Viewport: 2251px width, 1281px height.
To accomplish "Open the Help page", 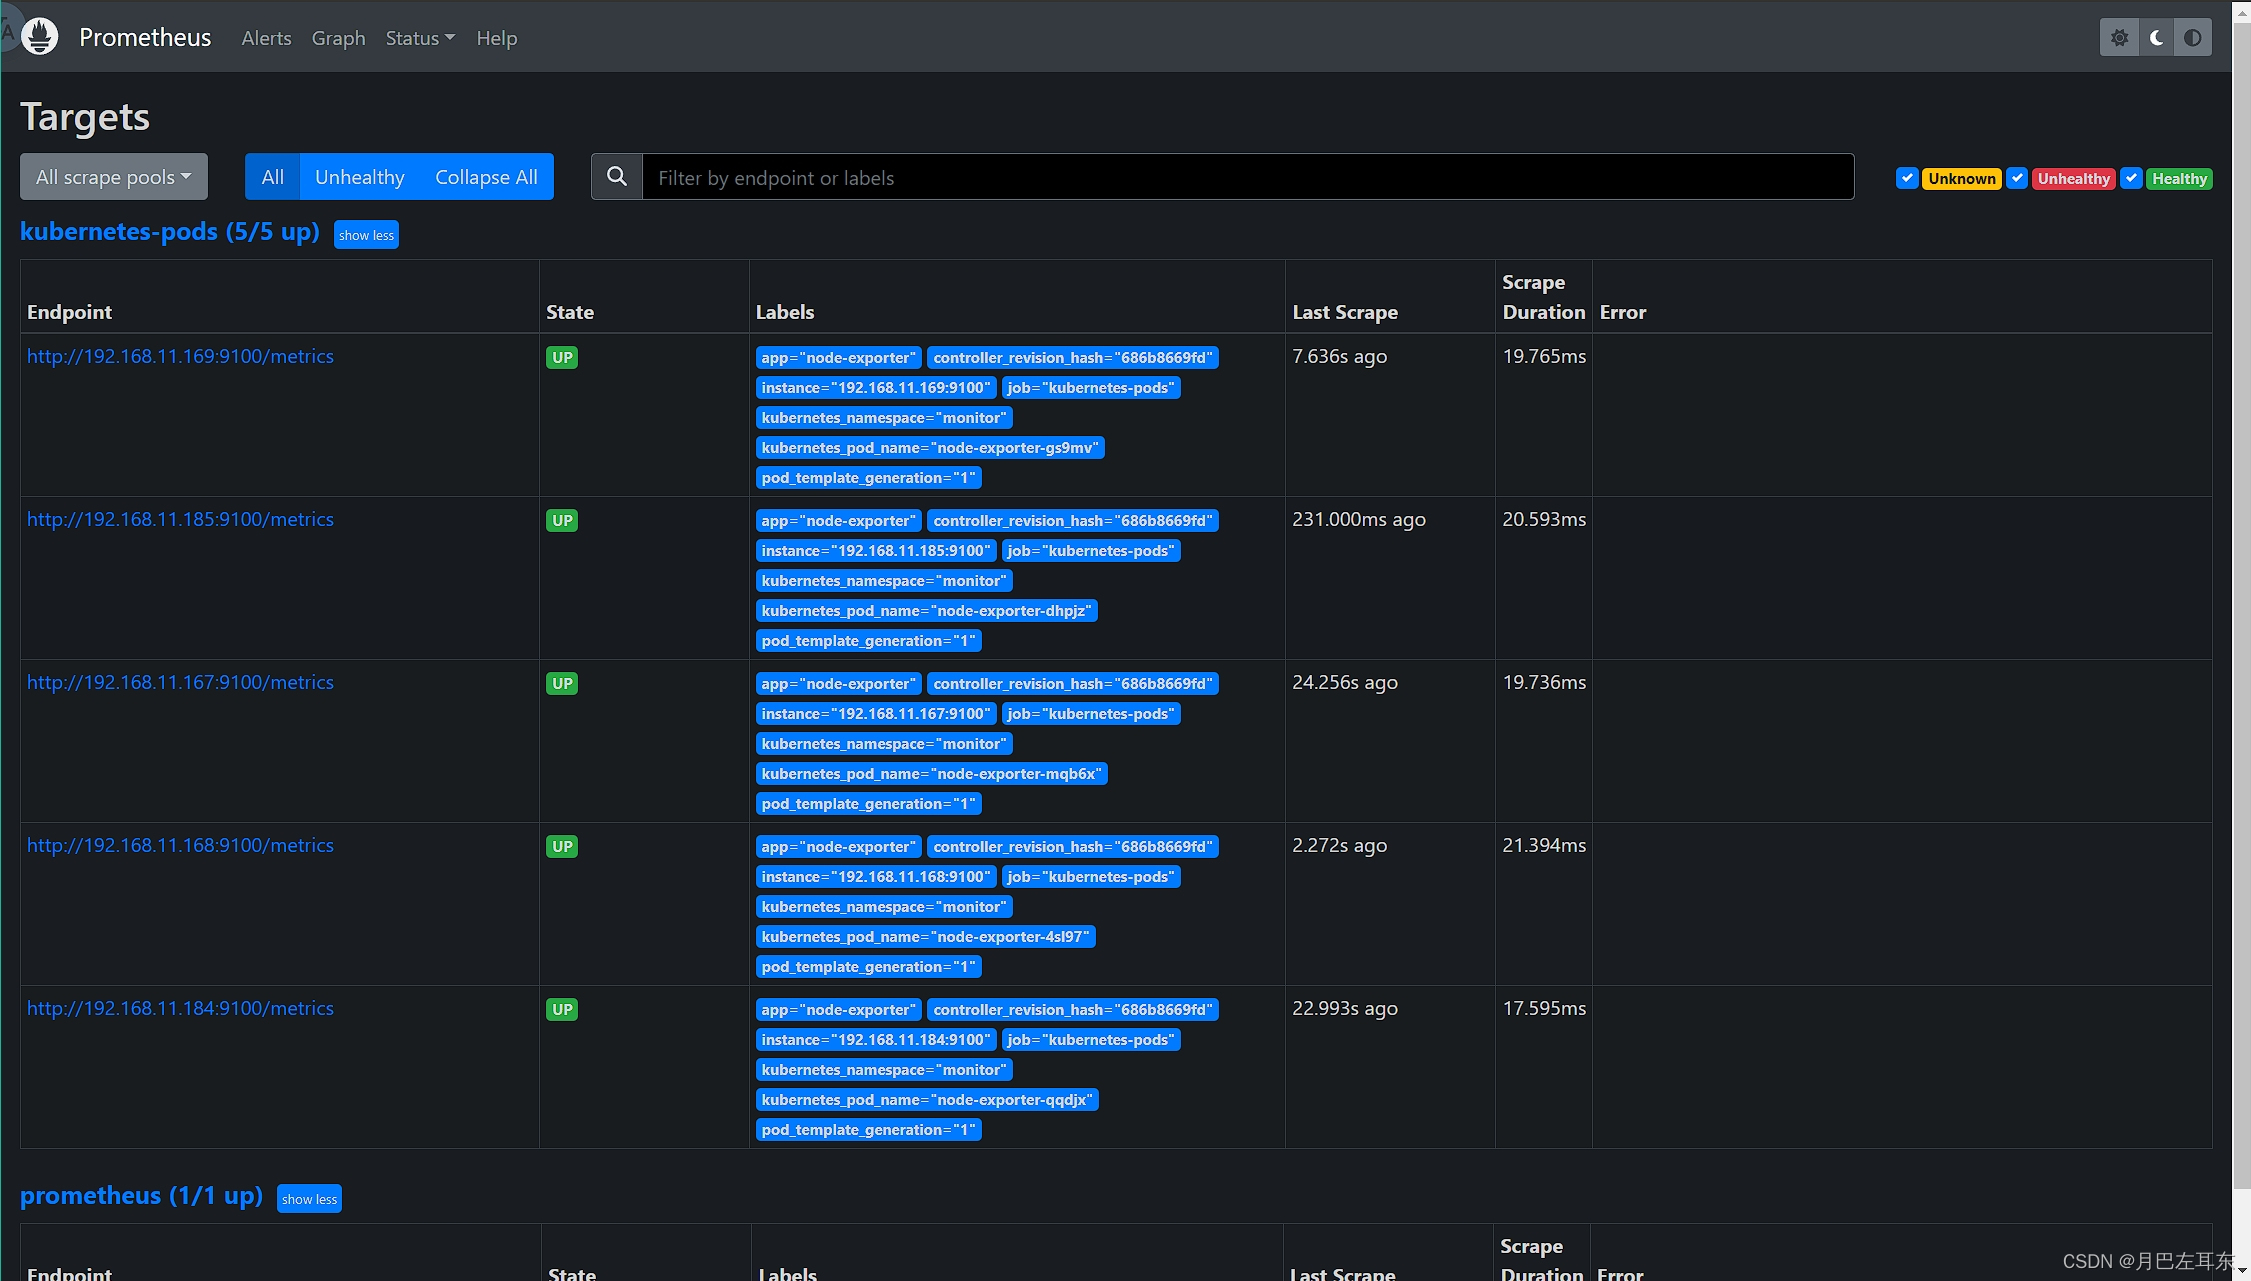I will 497,38.
